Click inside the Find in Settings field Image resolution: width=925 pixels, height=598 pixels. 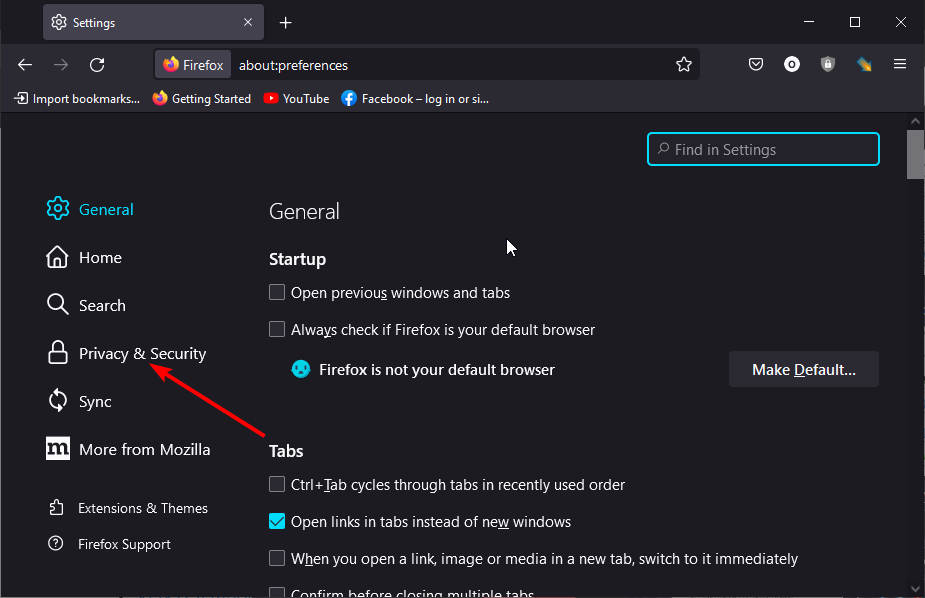pyautogui.click(x=763, y=149)
